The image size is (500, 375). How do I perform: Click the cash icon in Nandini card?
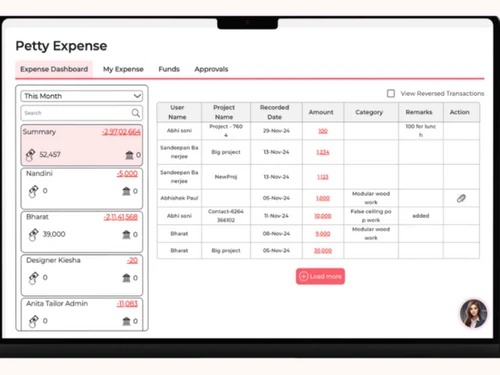coord(33,191)
